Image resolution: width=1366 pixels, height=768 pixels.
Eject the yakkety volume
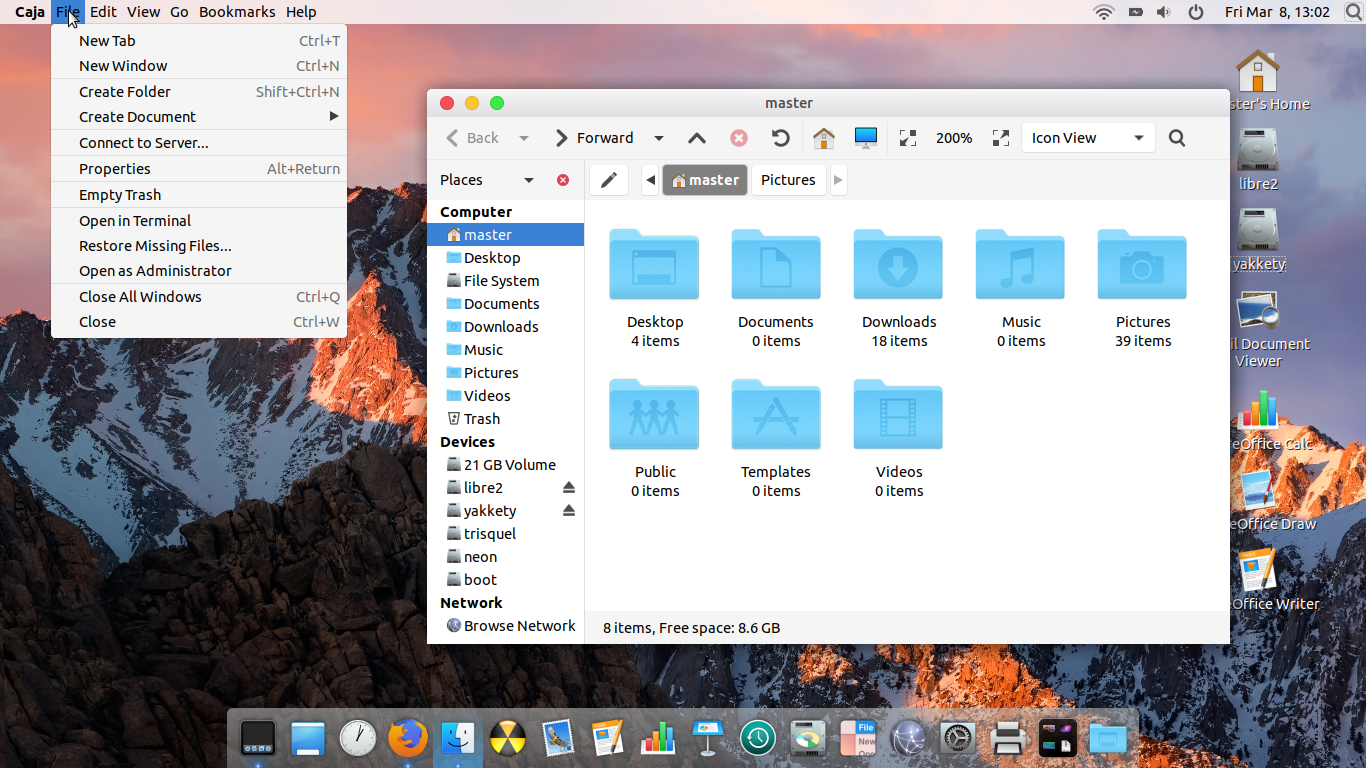tap(569, 510)
